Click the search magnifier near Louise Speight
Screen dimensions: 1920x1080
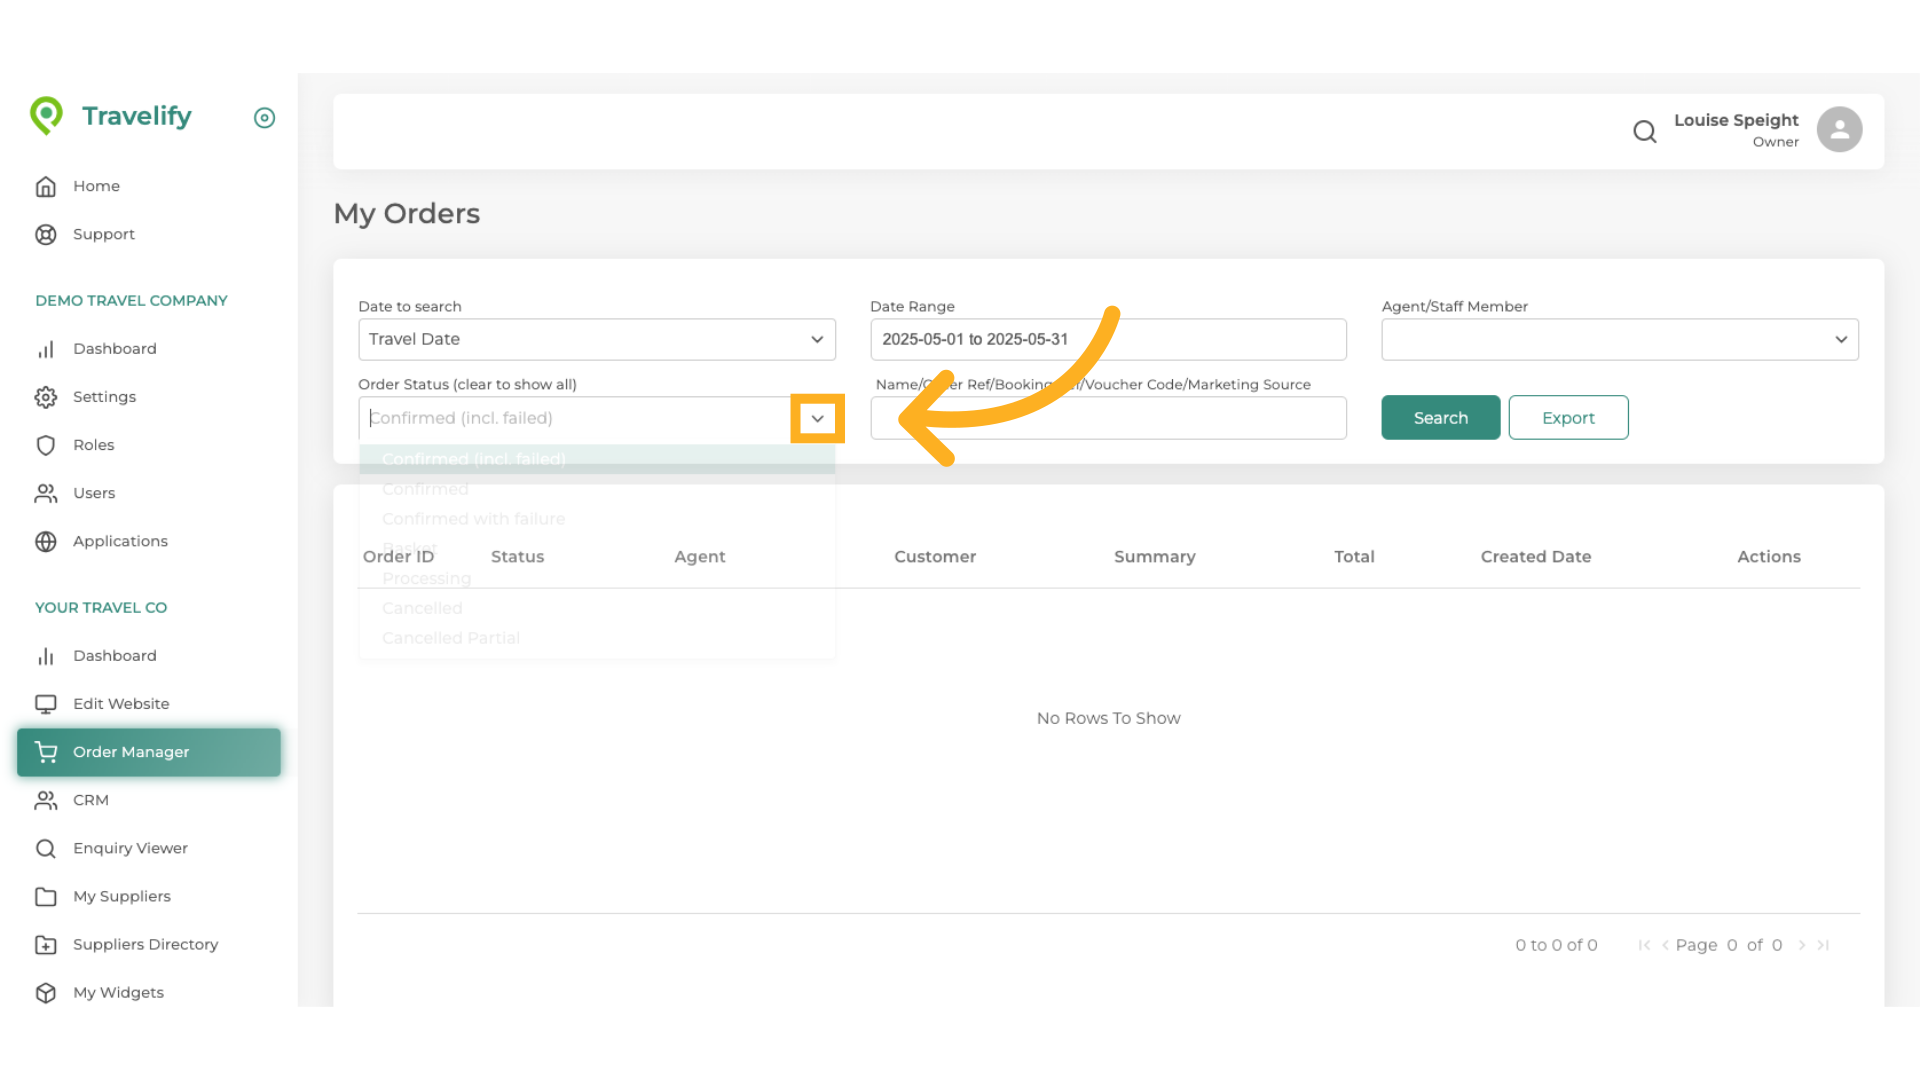point(1645,131)
